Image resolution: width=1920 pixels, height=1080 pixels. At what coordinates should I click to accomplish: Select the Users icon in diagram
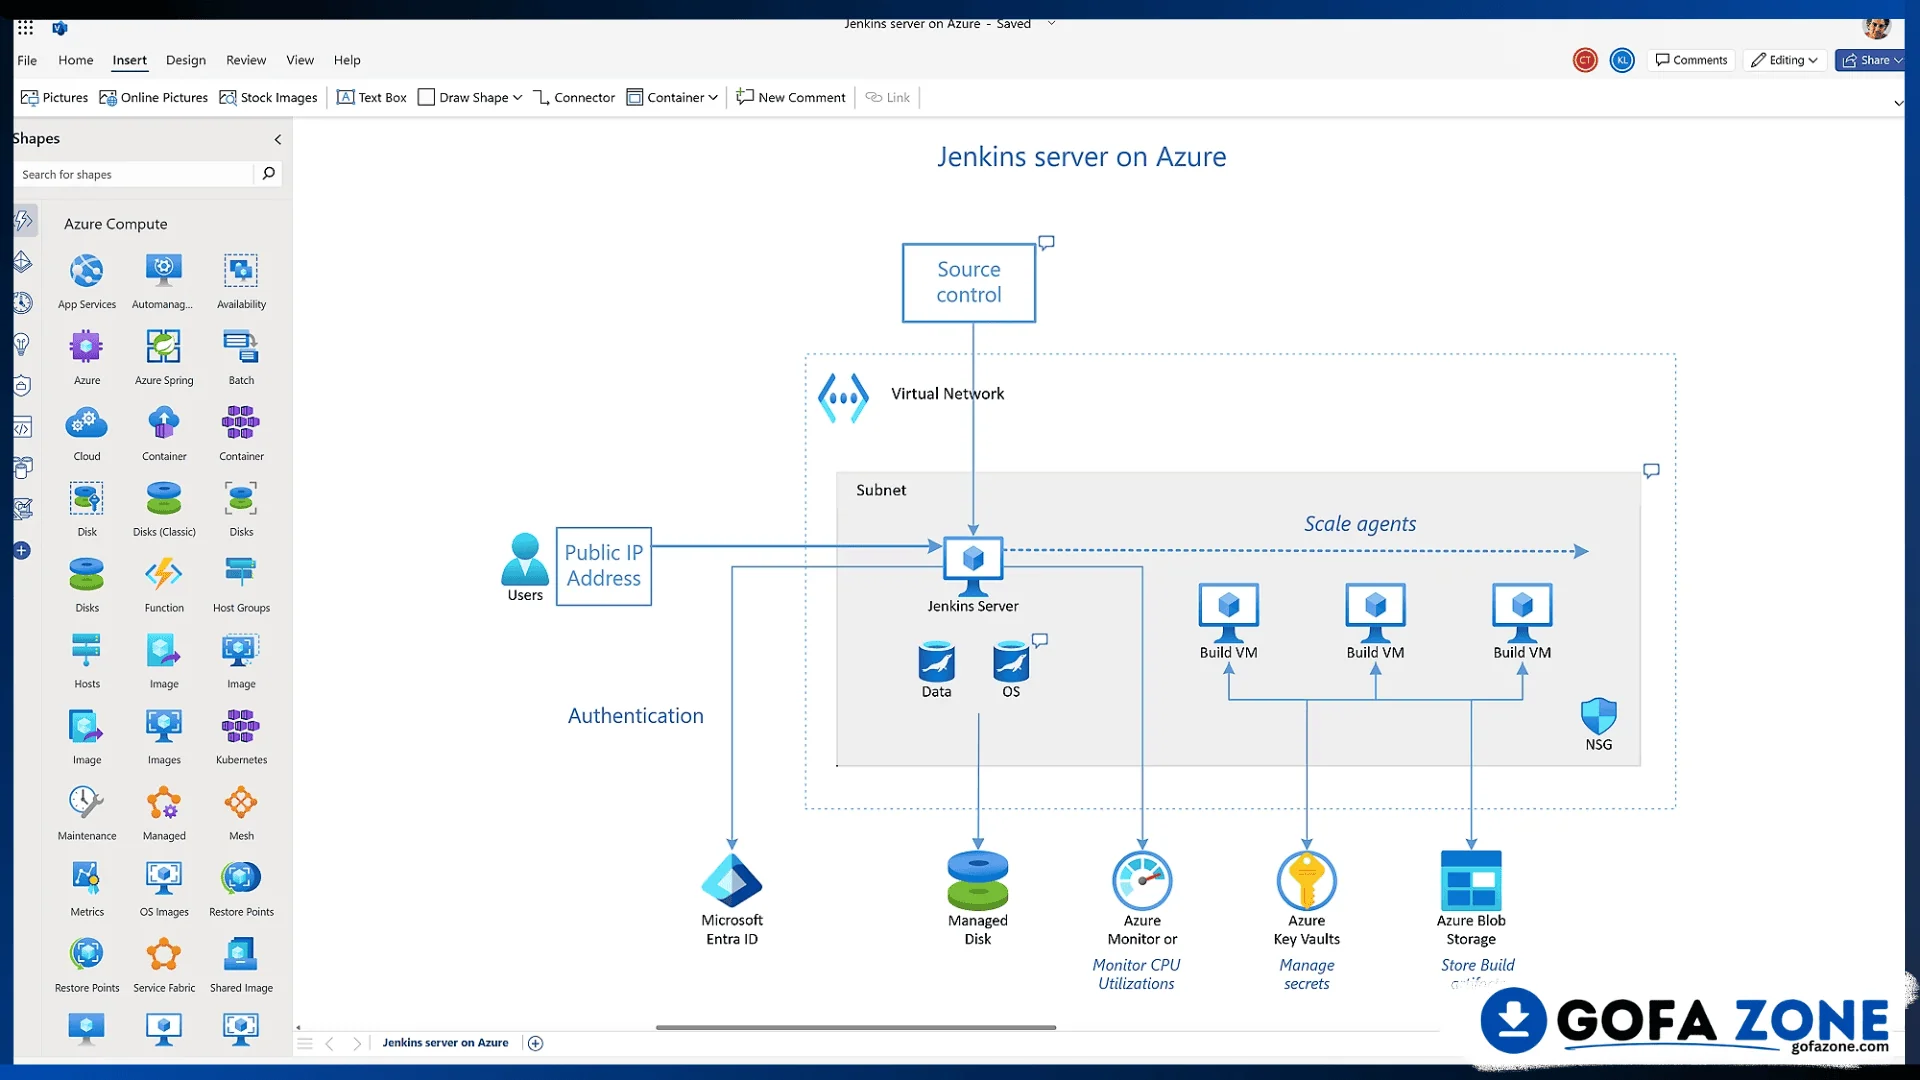click(x=525, y=559)
